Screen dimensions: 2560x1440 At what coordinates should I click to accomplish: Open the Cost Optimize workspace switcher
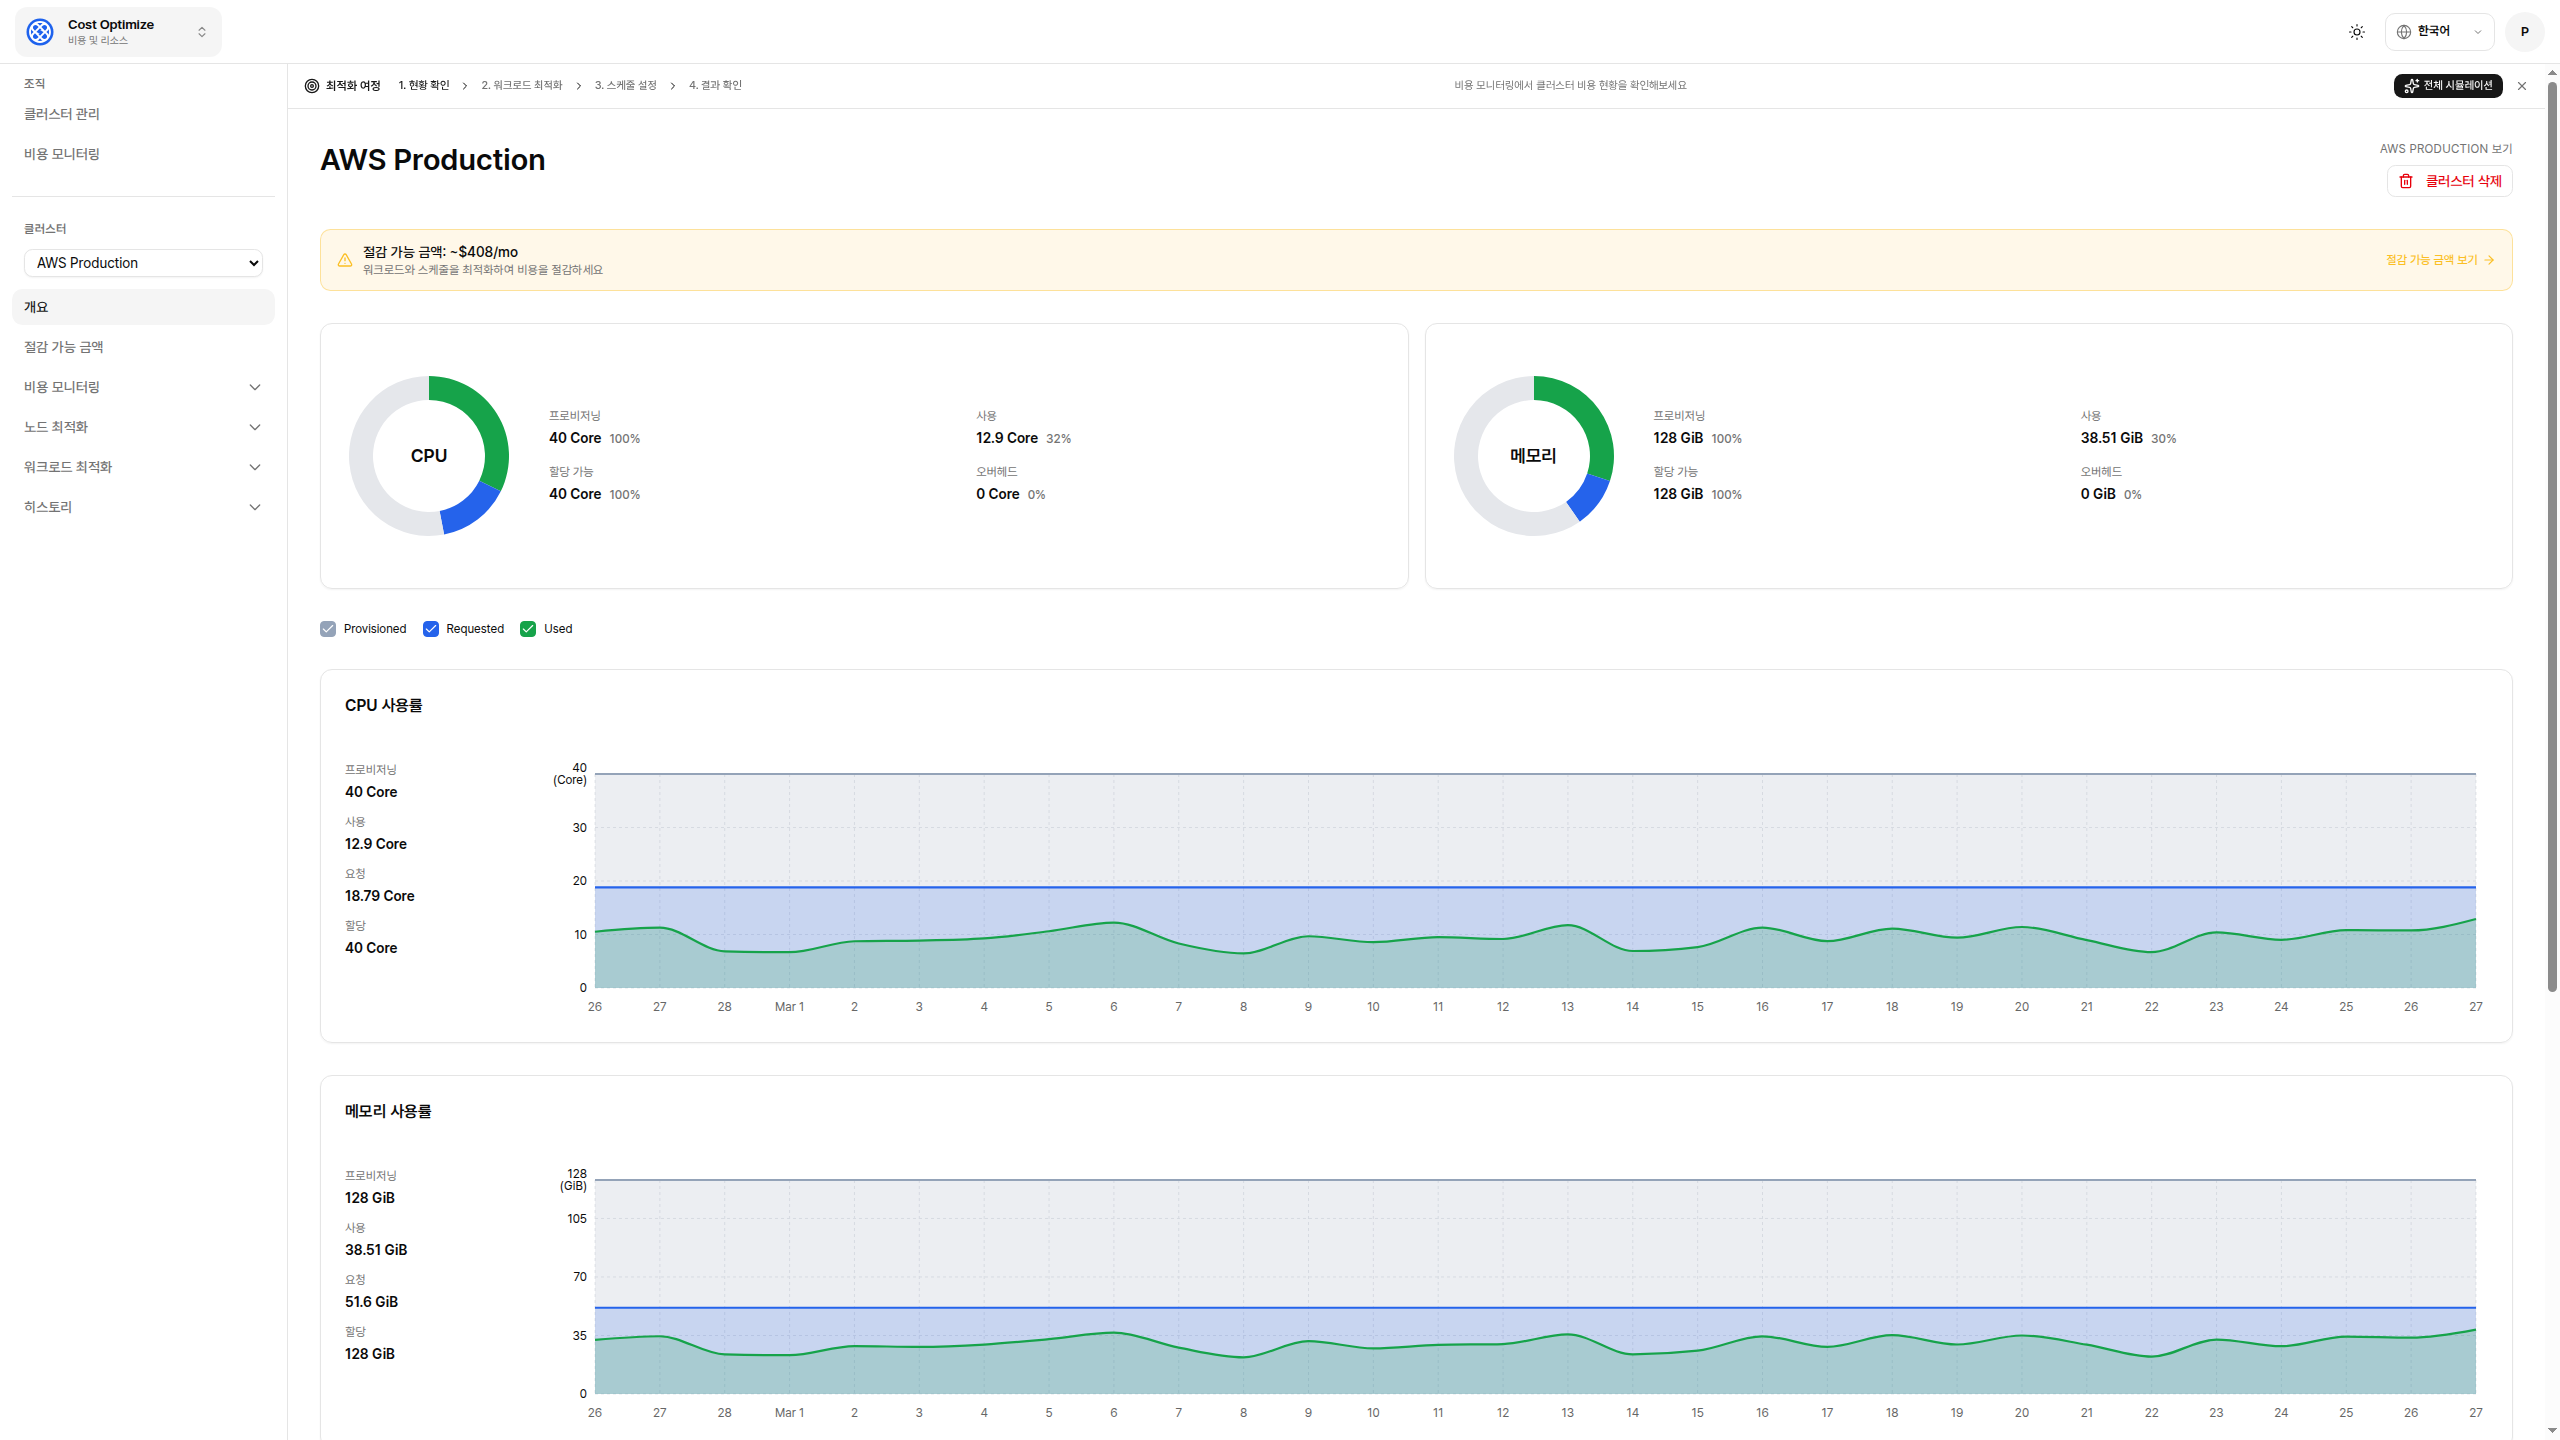click(118, 32)
